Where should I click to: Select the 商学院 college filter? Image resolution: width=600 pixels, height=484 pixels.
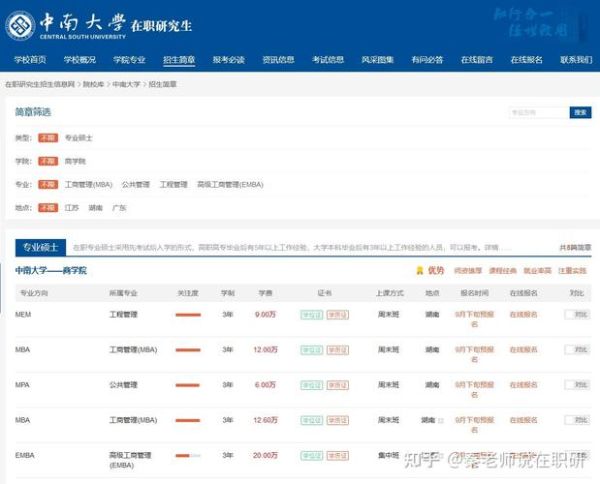pyautogui.click(x=75, y=161)
